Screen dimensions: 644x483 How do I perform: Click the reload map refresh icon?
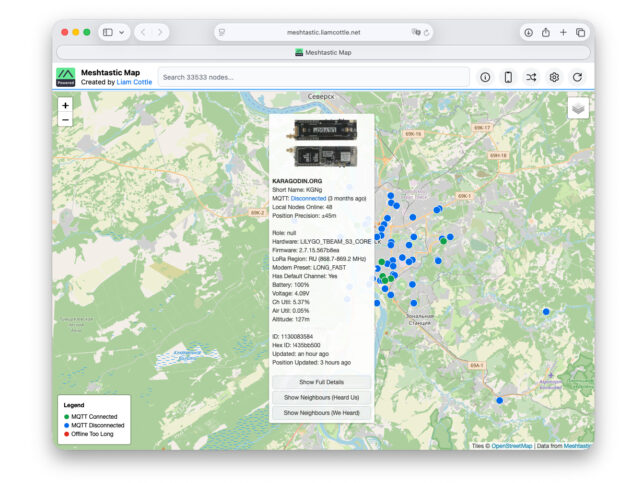(577, 77)
